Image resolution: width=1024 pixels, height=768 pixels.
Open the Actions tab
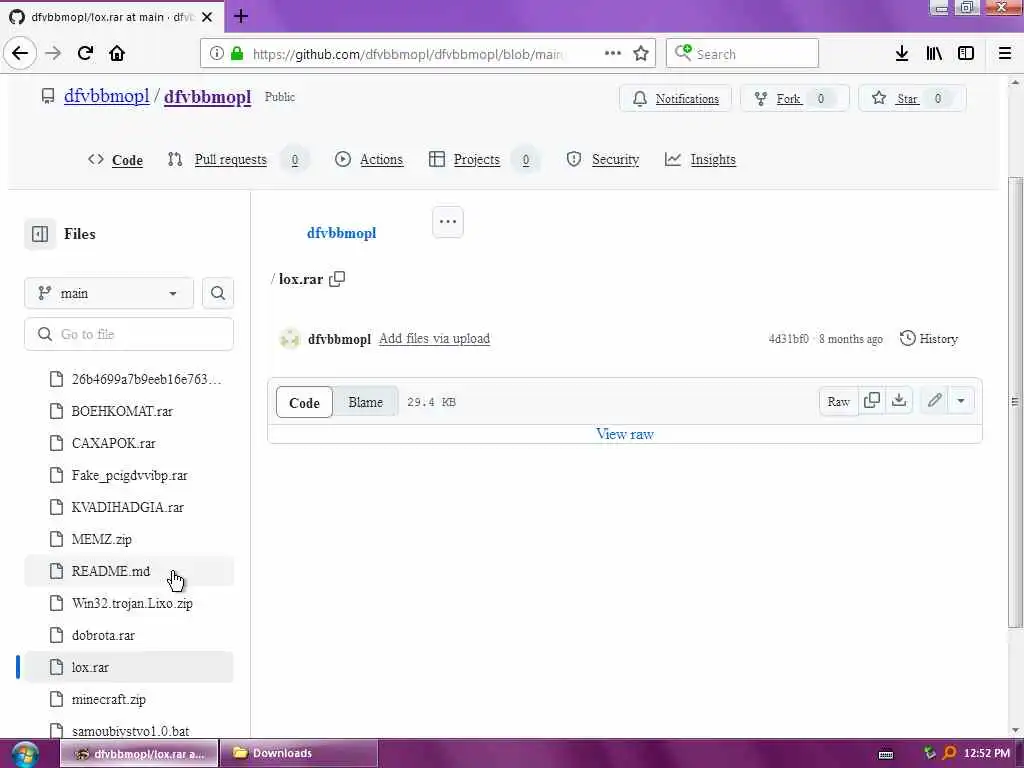click(369, 160)
